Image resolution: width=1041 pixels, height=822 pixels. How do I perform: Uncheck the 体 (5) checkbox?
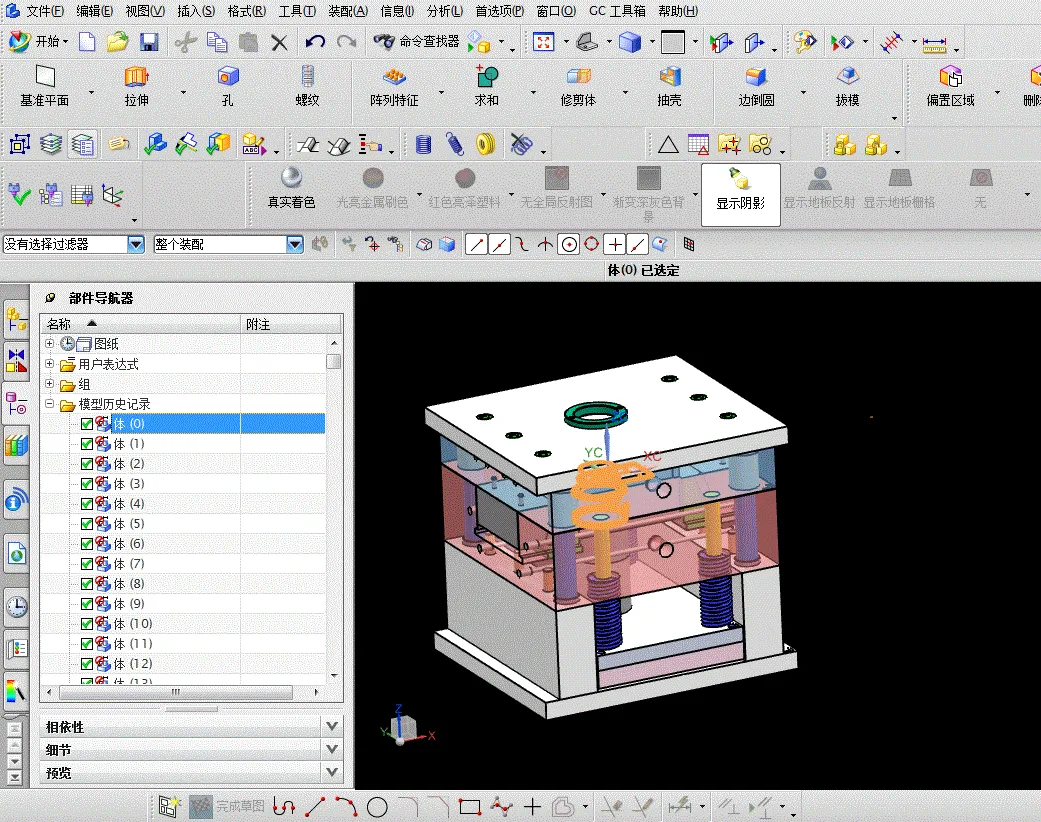click(x=87, y=524)
